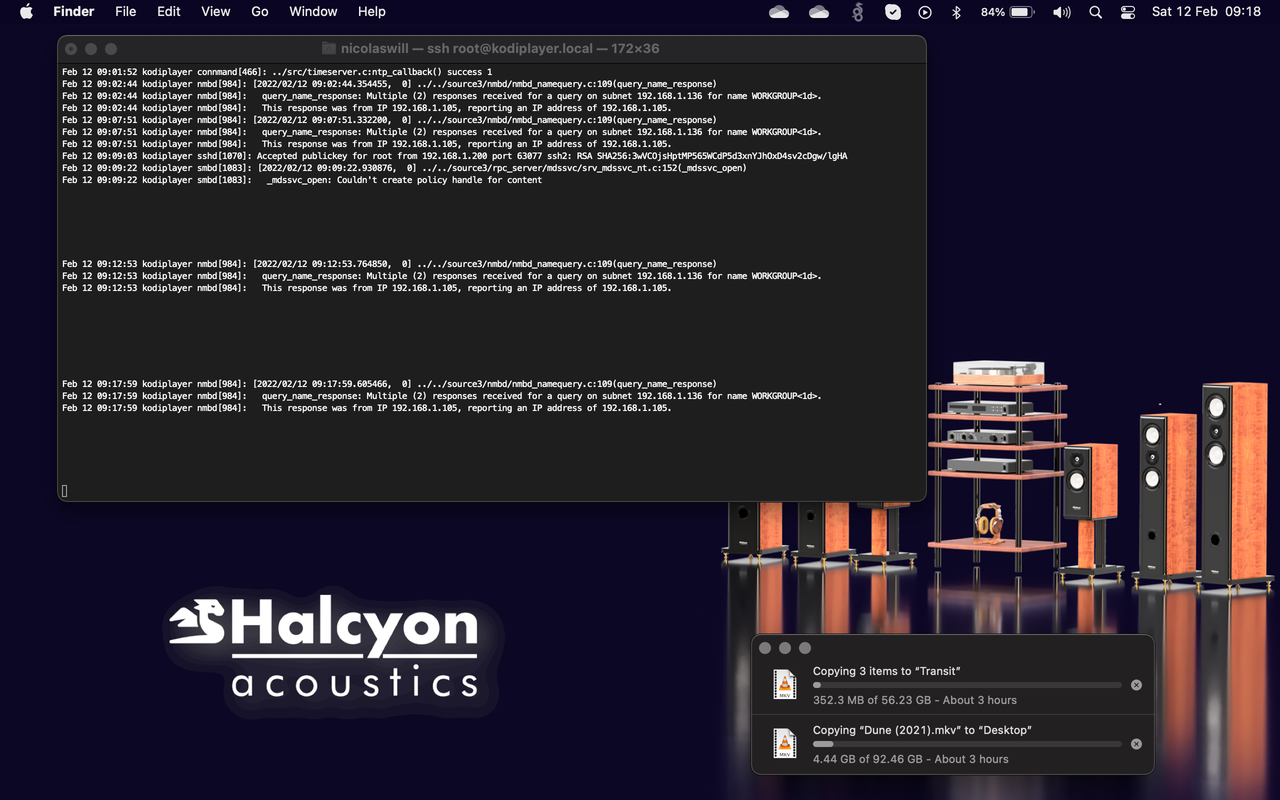Open Control Center from the menu bar
The height and width of the screenshot is (800, 1280).
click(x=1128, y=12)
